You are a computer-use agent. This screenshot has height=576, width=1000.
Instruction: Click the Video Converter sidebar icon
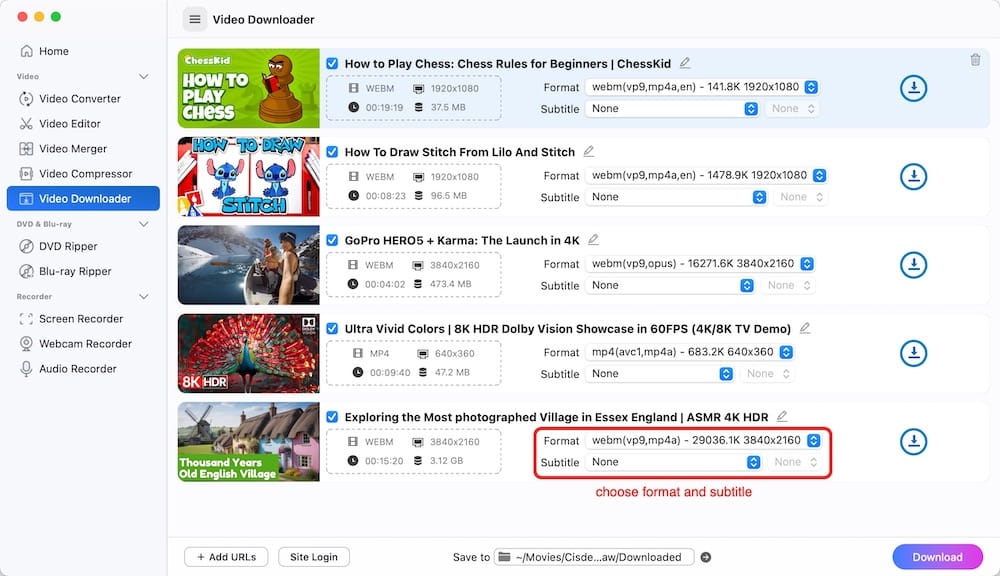26,98
